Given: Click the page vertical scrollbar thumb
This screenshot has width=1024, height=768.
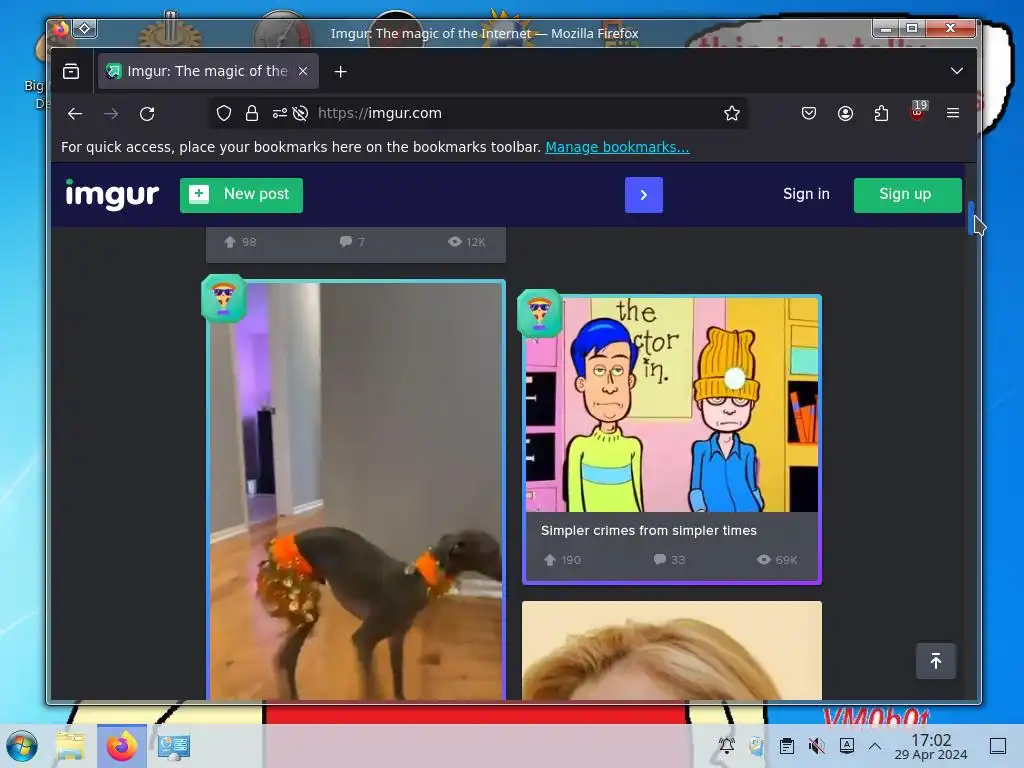Looking at the screenshot, I should [x=970, y=218].
